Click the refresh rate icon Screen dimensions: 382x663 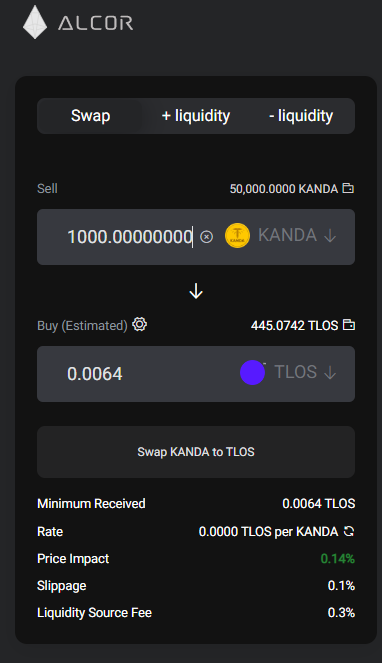349,531
